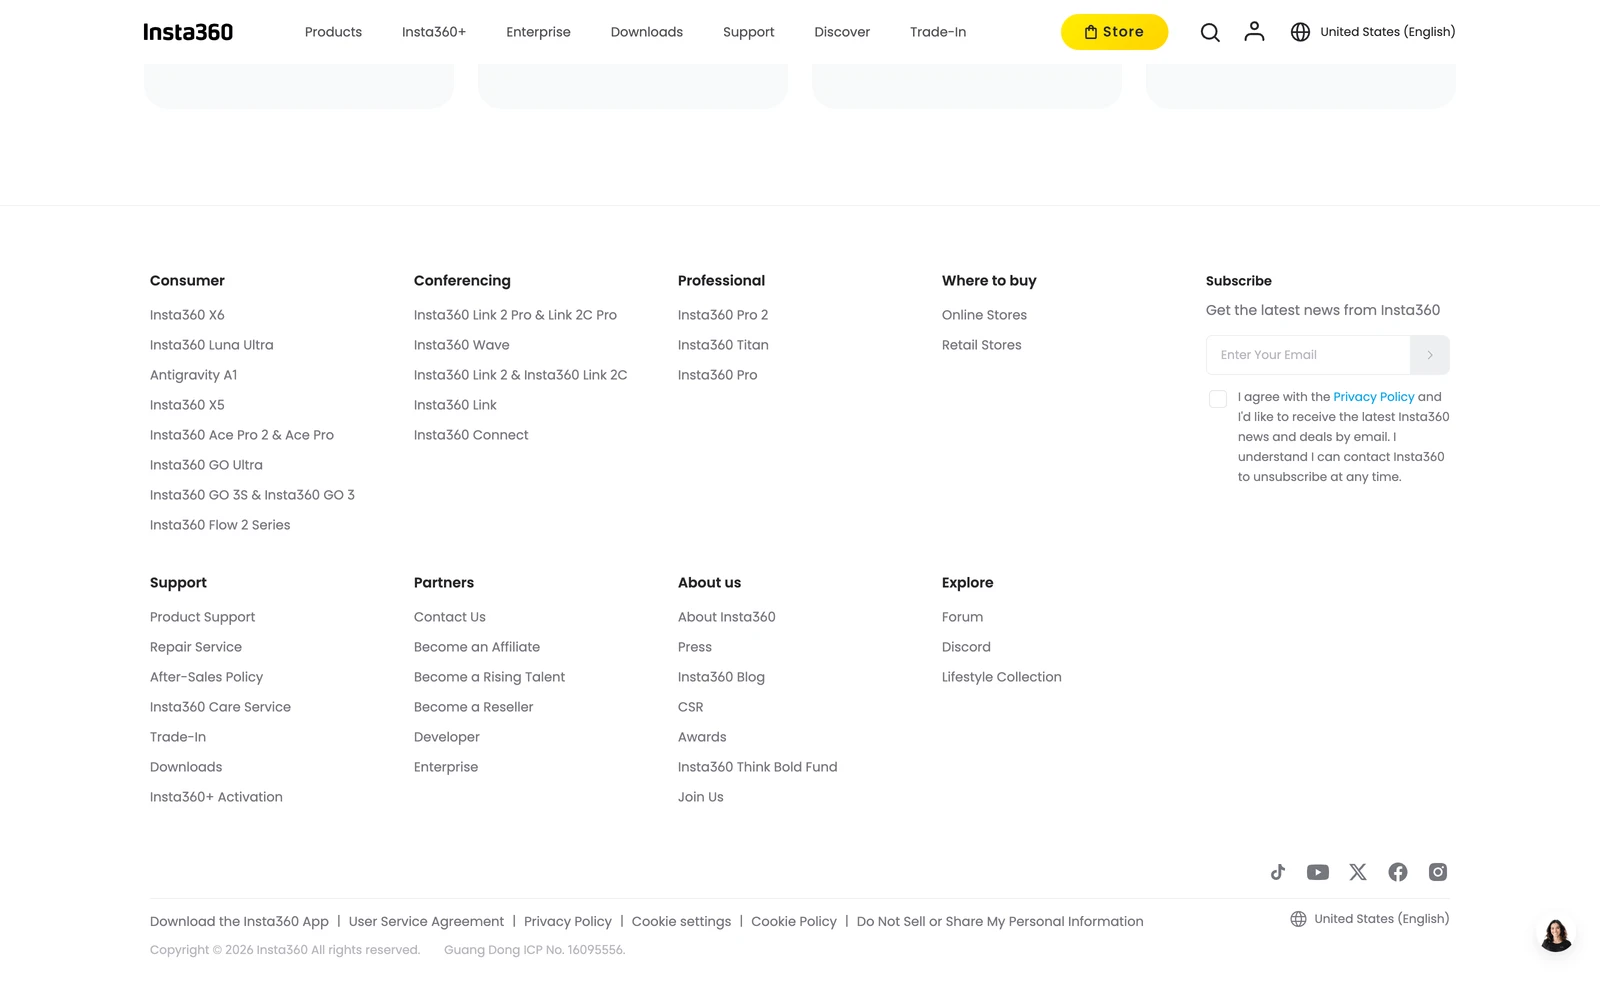Open Insta360 Ace Pro 2 & Ace Pro link
The width and height of the screenshot is (1600, 1000).
pyautogui.click(x=242, y=435)
